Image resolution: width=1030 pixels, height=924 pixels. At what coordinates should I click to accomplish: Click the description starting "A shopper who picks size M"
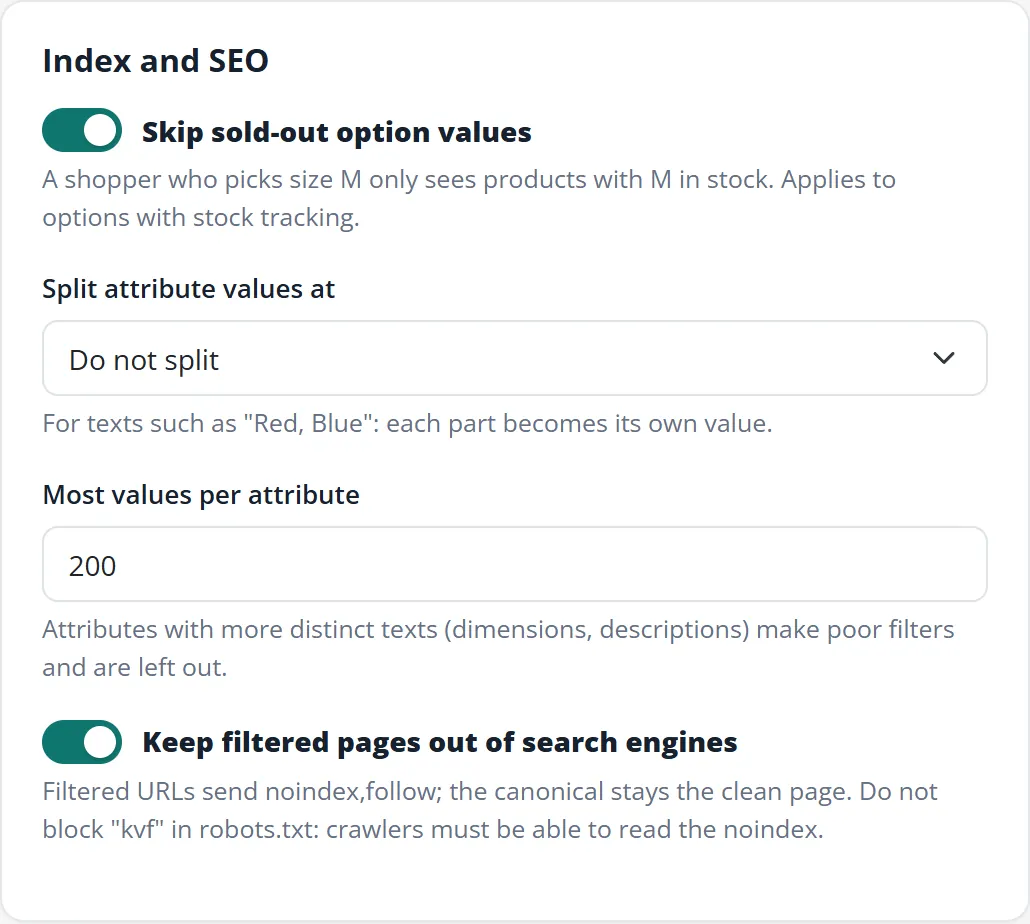click(x=469, y=198)
